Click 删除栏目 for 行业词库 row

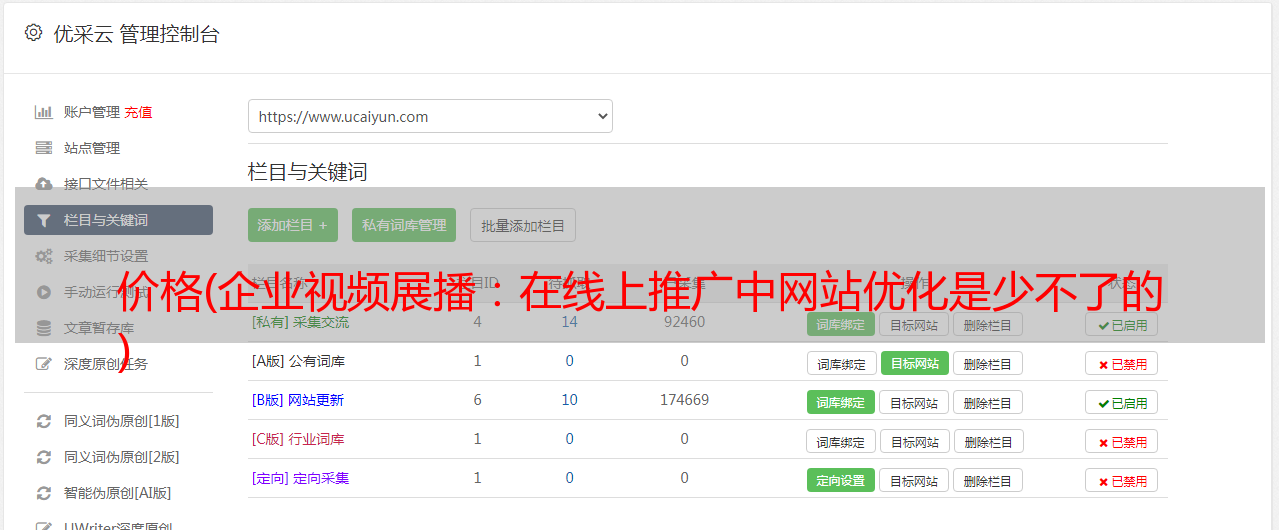click(988, 441)
